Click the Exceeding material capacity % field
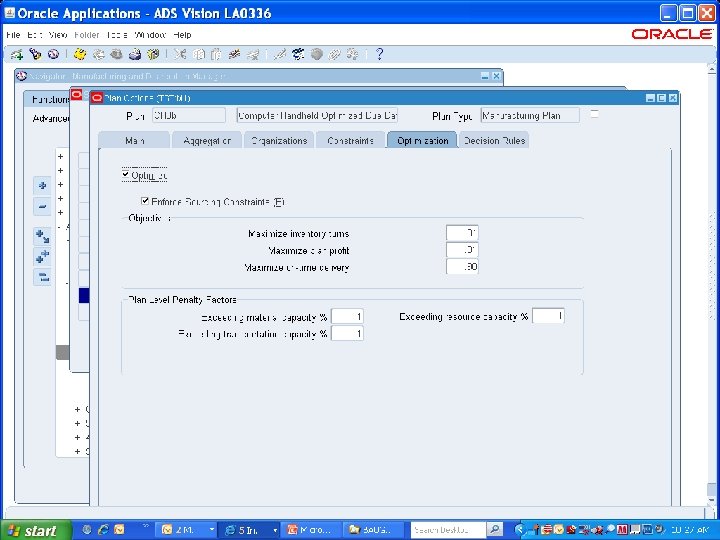 tap(348, 316)
